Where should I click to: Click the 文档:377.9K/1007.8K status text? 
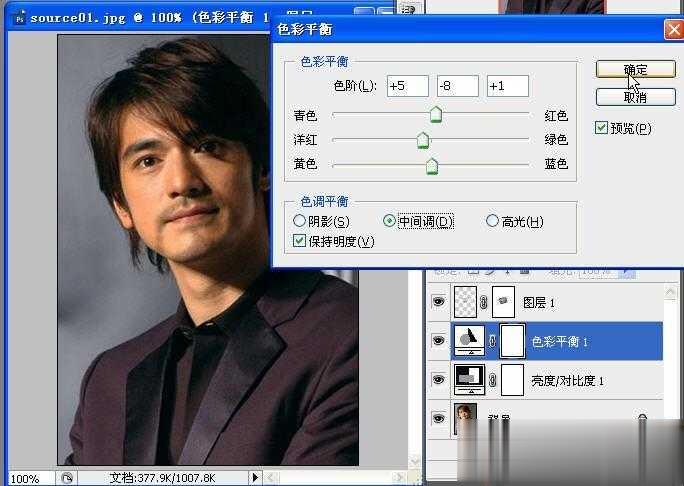[163, 478]
